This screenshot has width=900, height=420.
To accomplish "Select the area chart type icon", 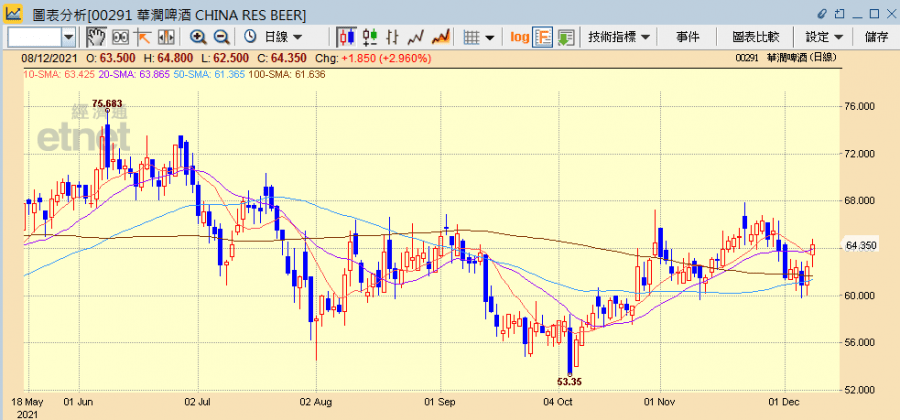I will tap(438, 37).
